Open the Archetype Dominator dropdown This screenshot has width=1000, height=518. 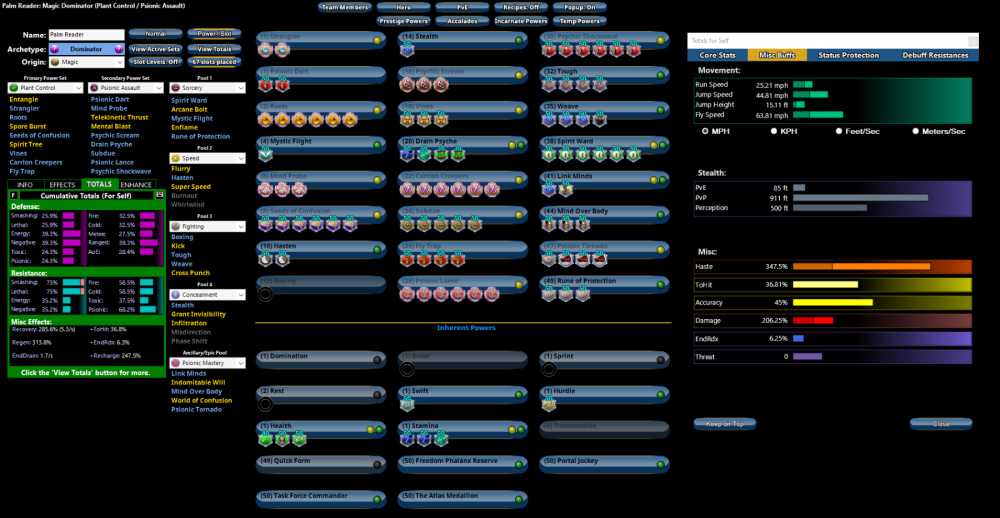(x=86, y=49)
